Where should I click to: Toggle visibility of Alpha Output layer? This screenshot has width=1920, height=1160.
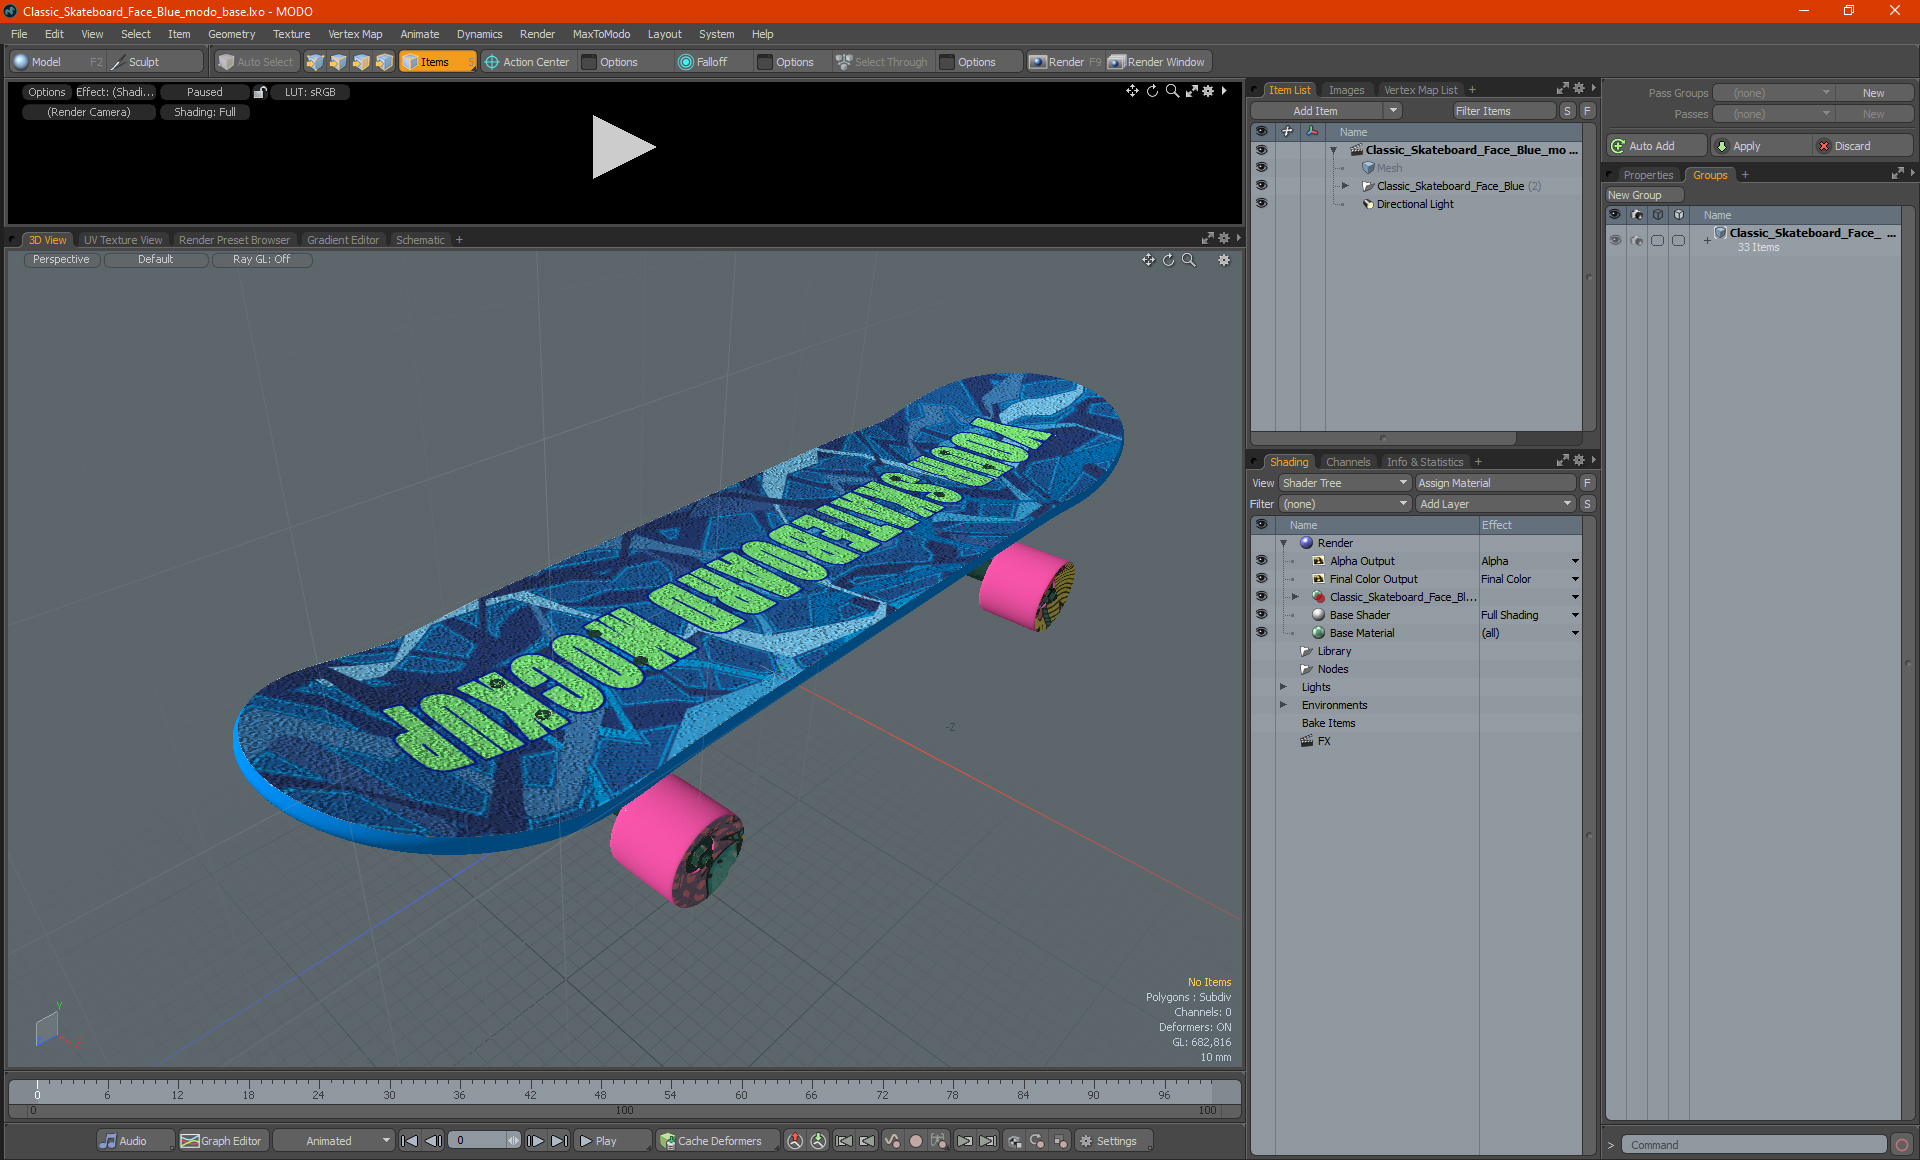point(1261,561)
